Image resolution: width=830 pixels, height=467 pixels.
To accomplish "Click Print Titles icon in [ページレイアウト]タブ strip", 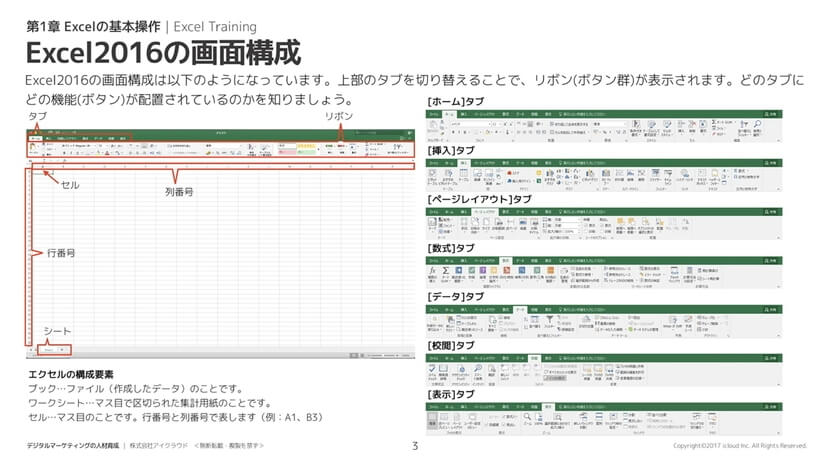I will [535, 222].
